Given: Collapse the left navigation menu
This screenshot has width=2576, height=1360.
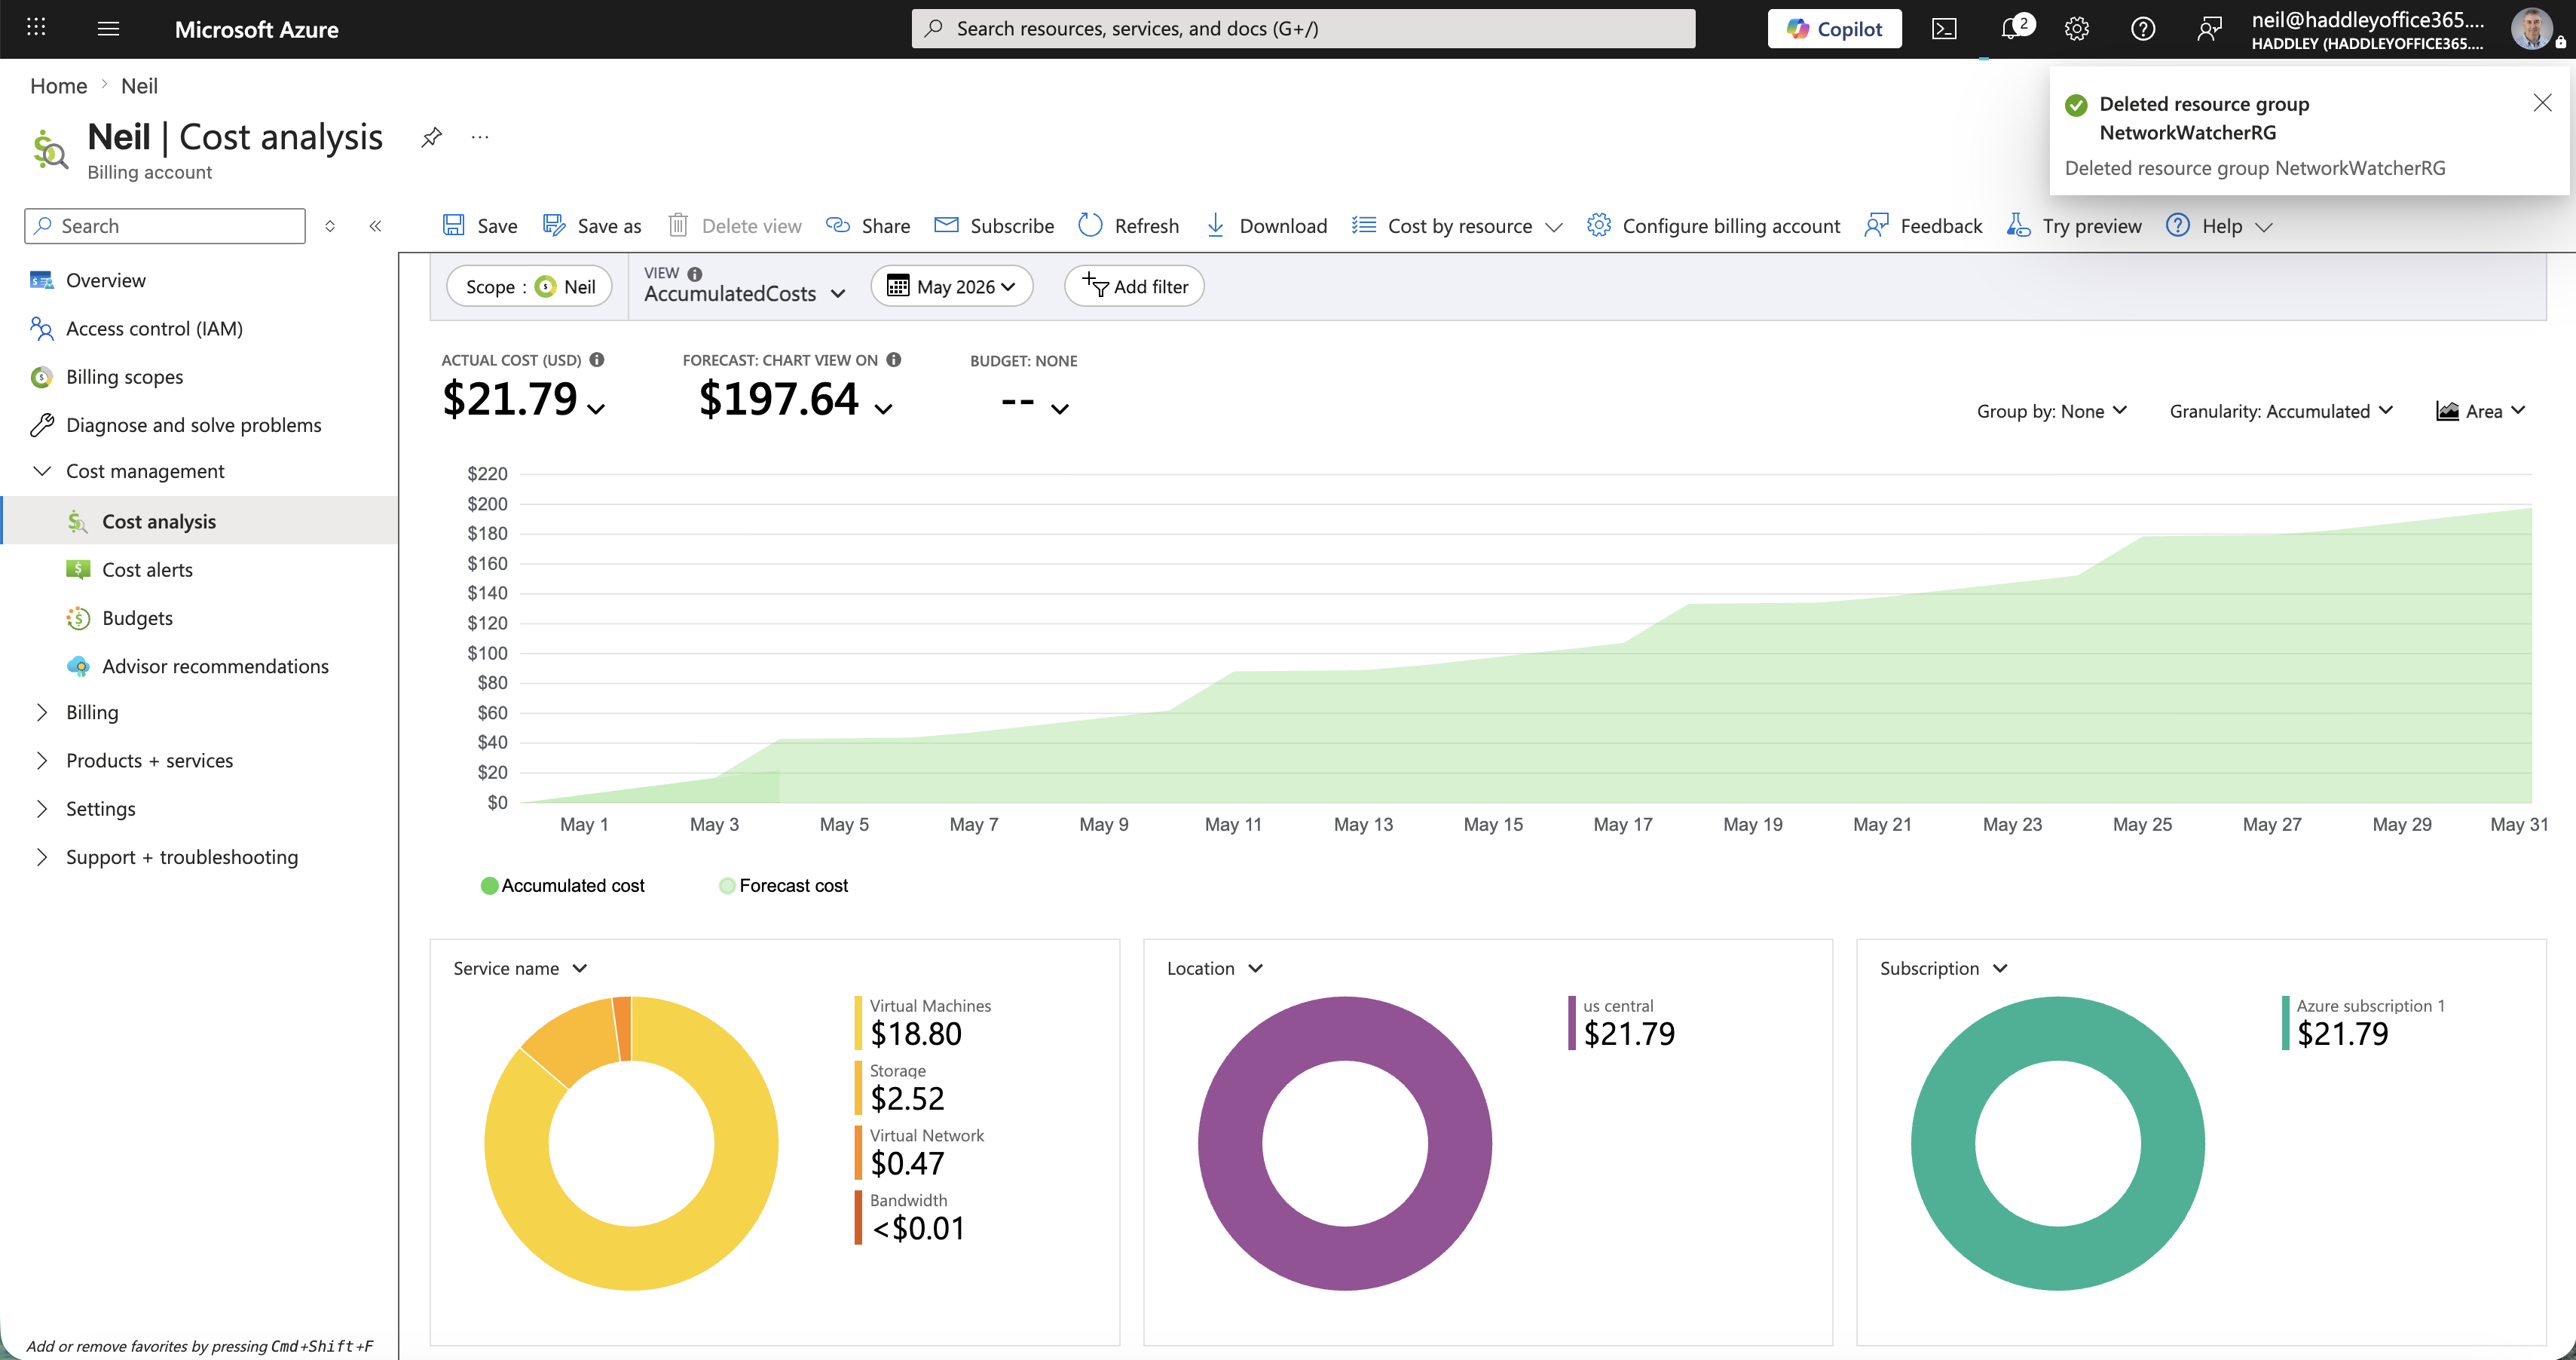Looking at the screenshot, I should coord(375,226).
